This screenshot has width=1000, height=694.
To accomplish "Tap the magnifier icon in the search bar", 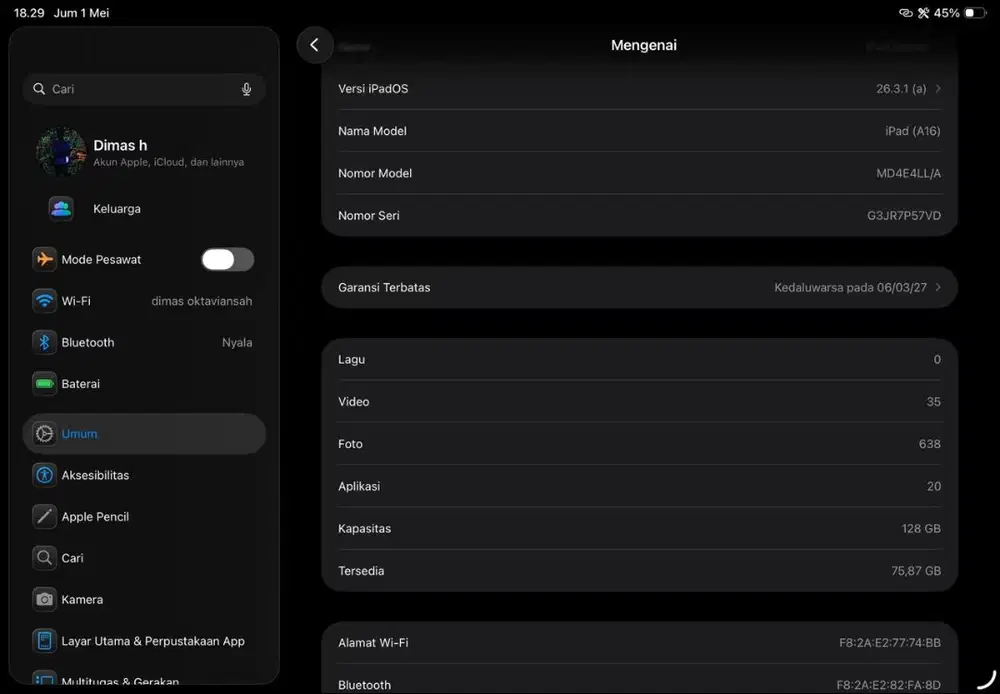I will (x=39, y=89).
